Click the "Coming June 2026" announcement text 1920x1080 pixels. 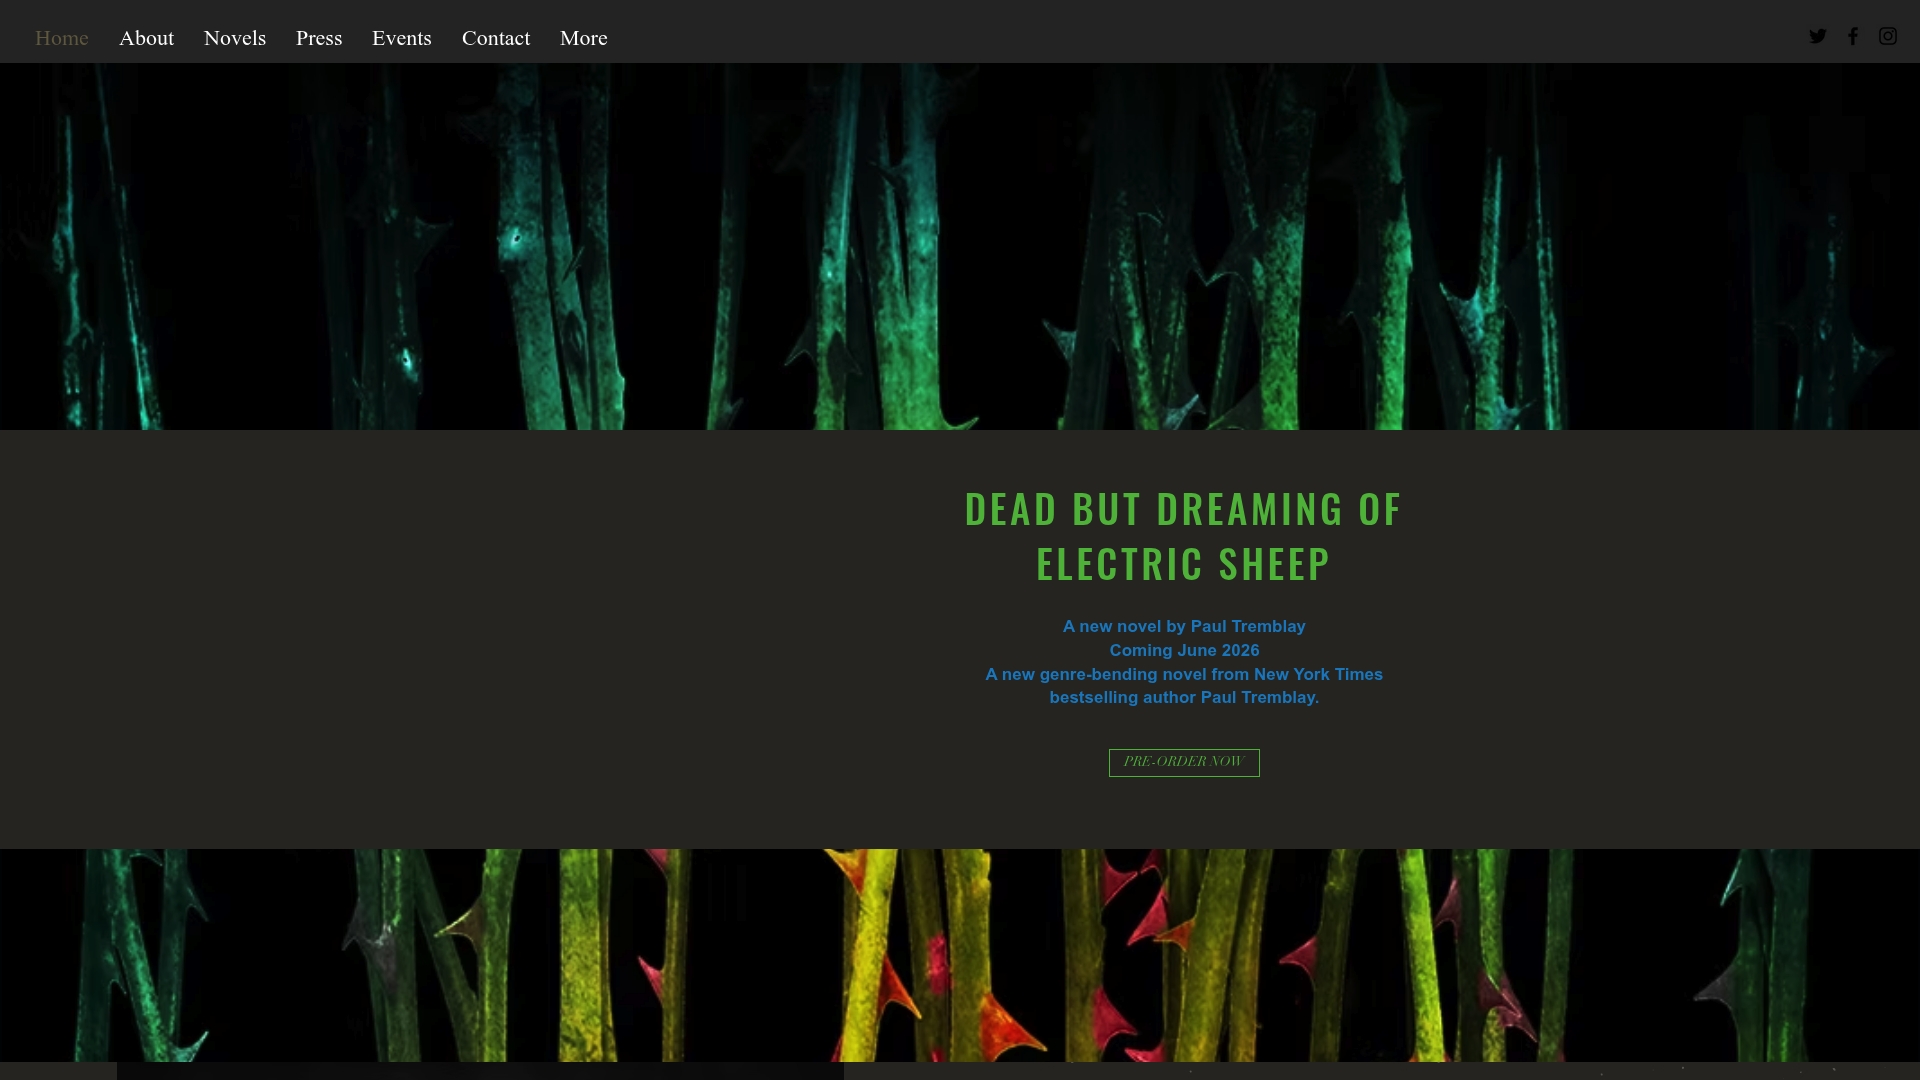[1183, 650]
